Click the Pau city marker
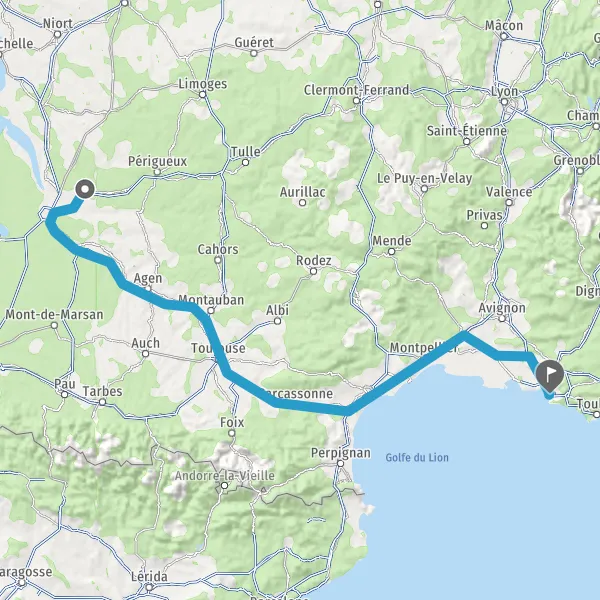 [x=65, y=394]
